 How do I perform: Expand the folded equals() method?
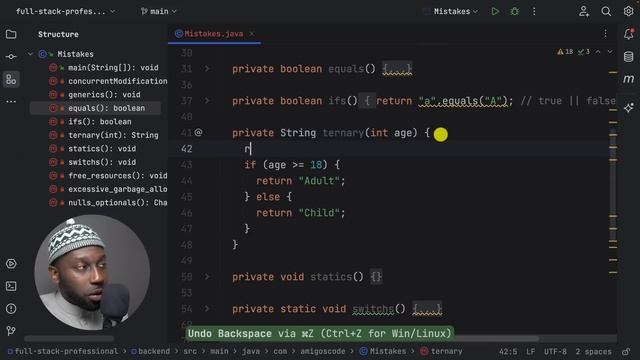[x=207, y=69]
